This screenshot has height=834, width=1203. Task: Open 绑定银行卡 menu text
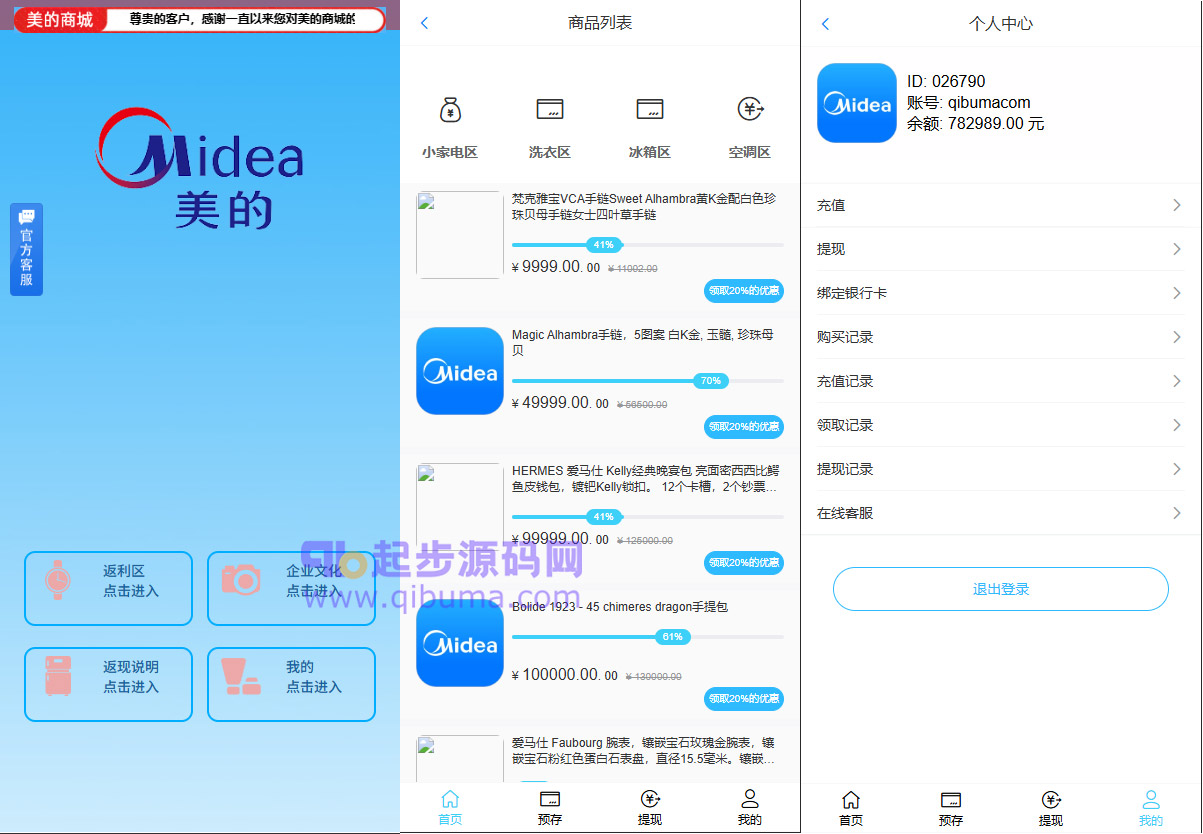coord(852,293)
